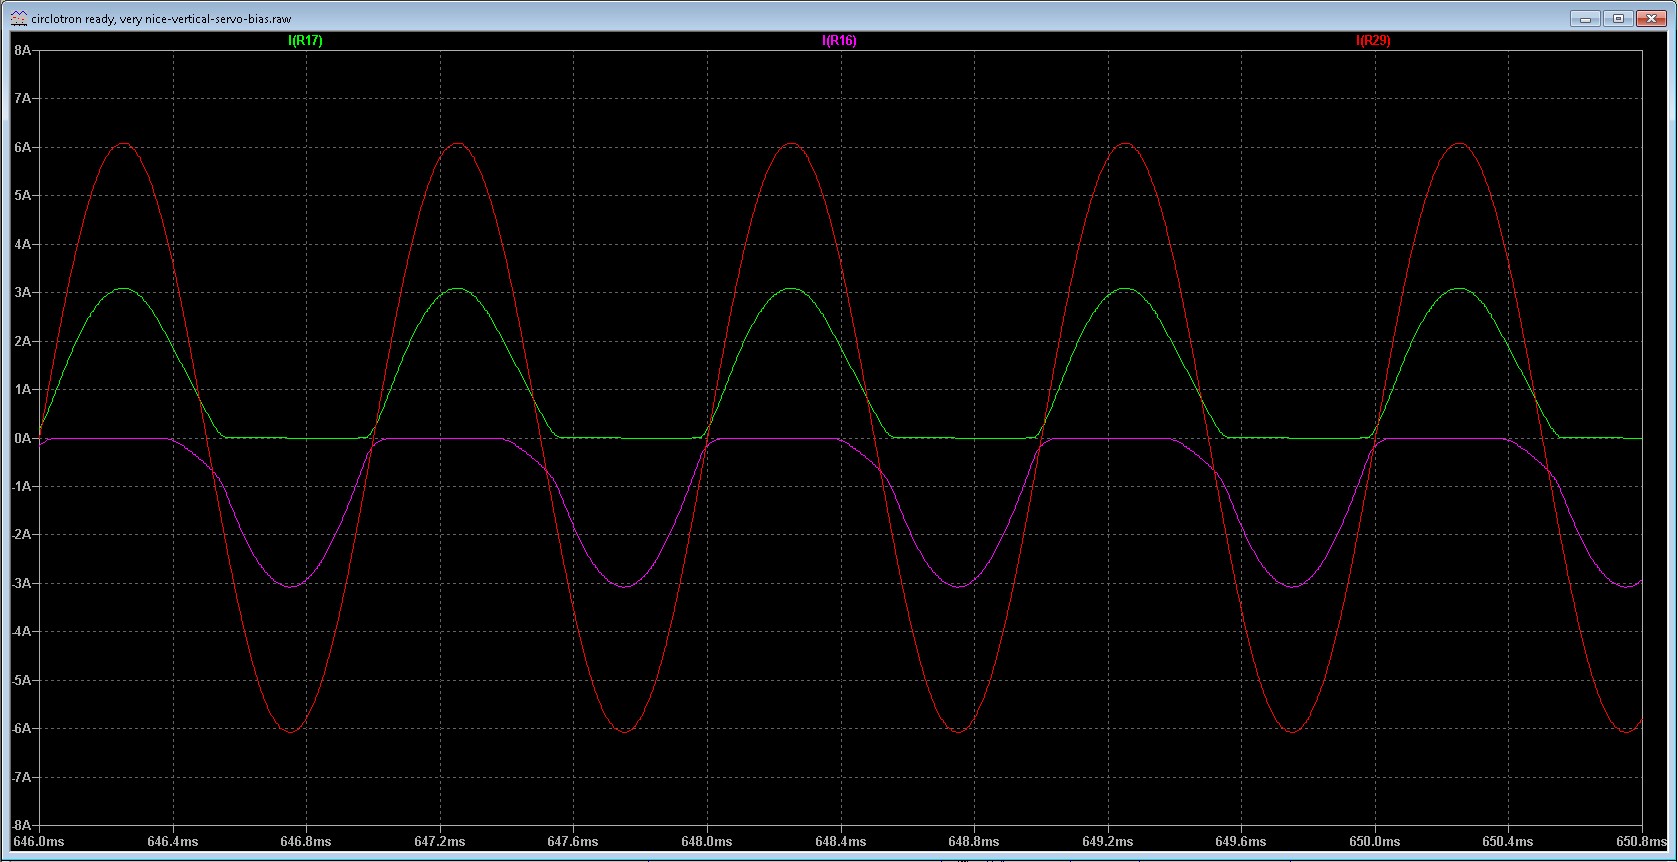Click the 2A vertical axis label
This screenshot has width=1678, height=862.
tap(23, 341)
